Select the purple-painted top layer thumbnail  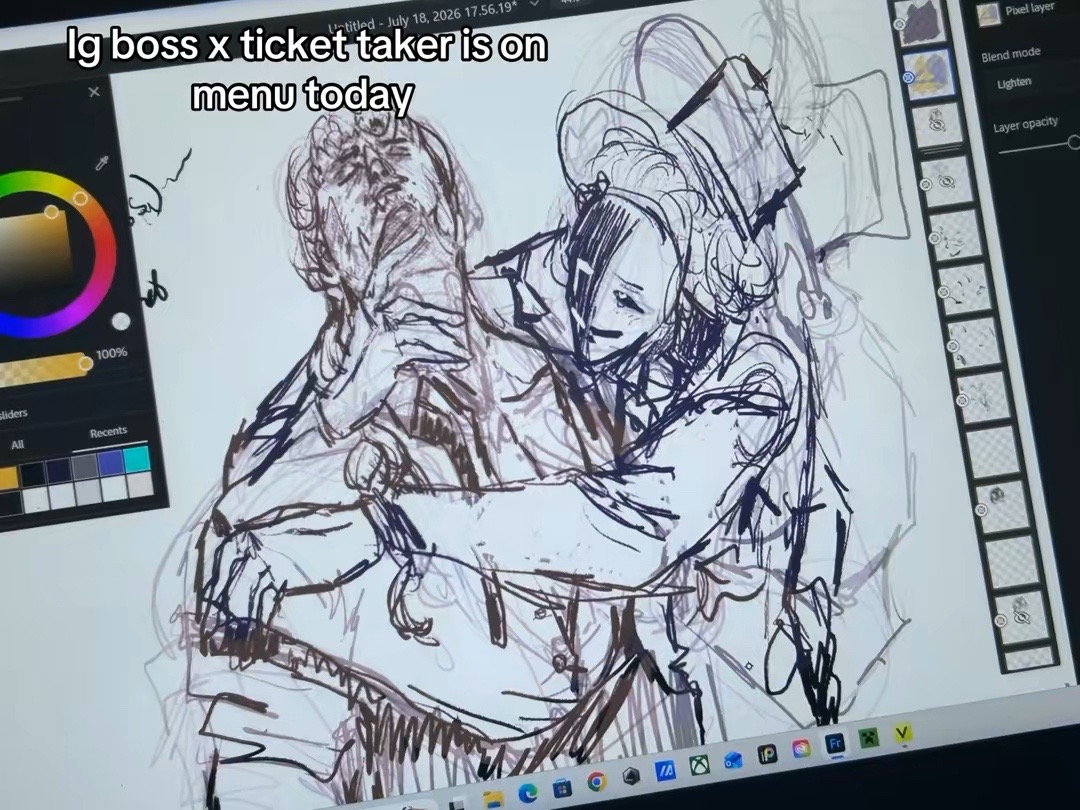(x=926, y=23)
